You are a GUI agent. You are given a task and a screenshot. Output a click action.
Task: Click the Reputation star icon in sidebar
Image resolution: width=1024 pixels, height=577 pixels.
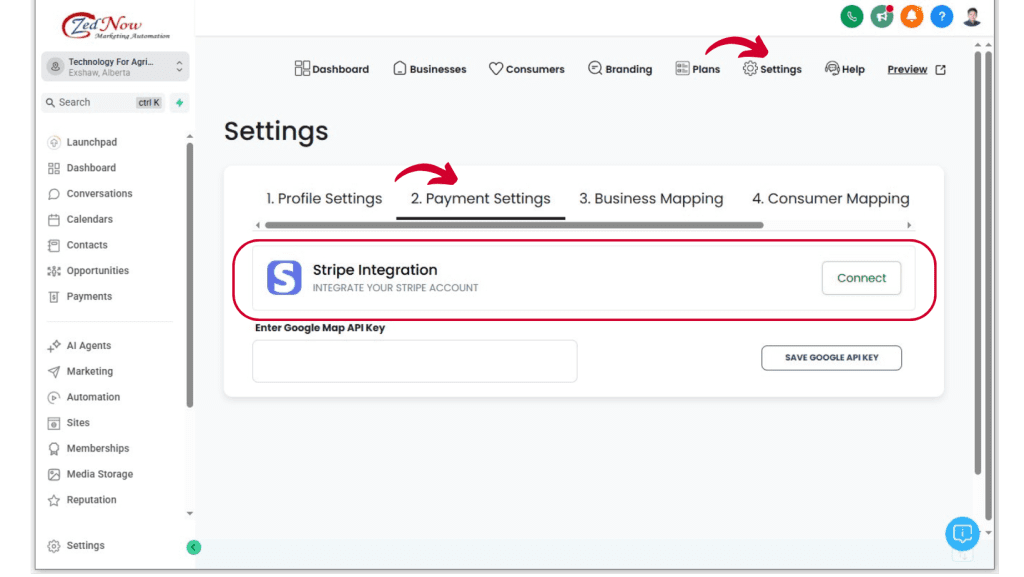click(54, 499)
